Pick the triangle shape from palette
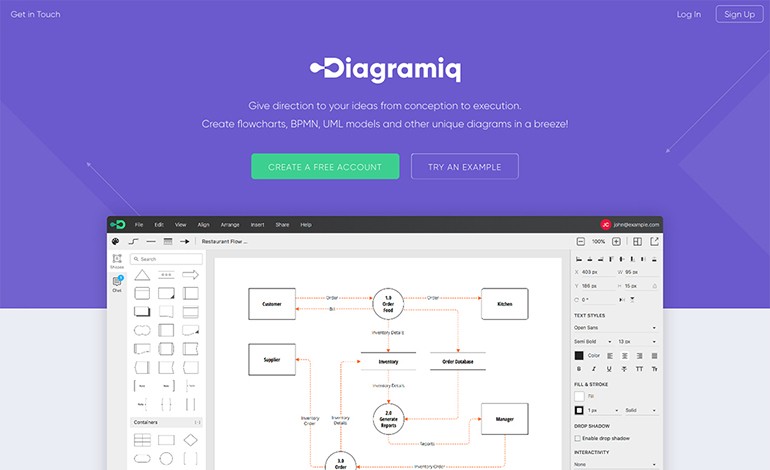This screenshot has width=770, height=470. (x=142, y=275)
